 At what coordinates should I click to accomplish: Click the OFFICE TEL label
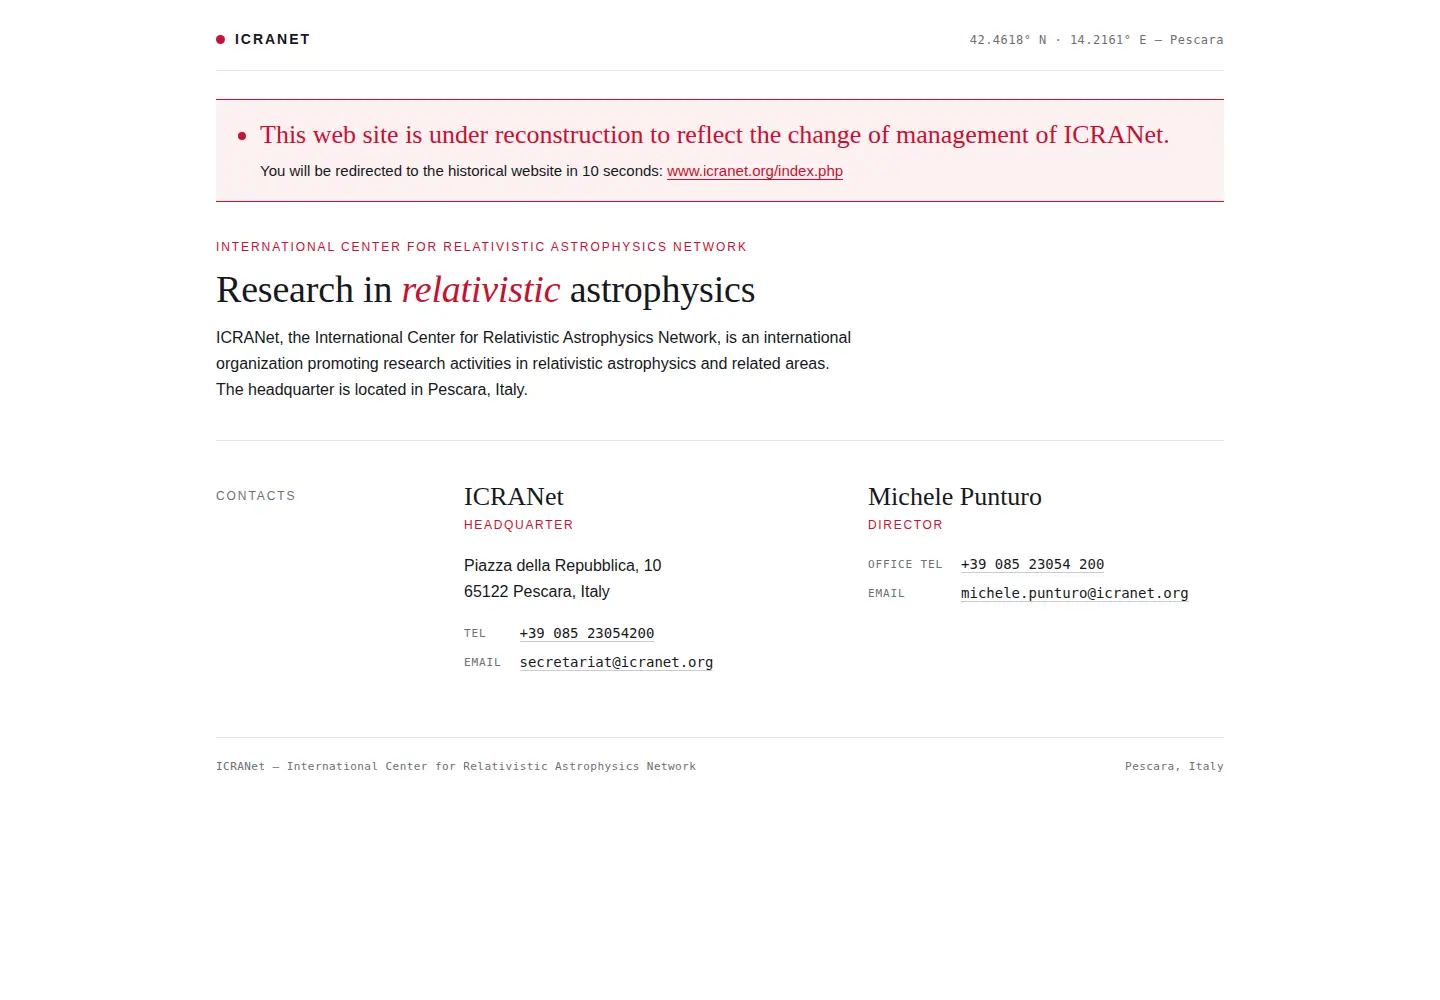[905, 565]
